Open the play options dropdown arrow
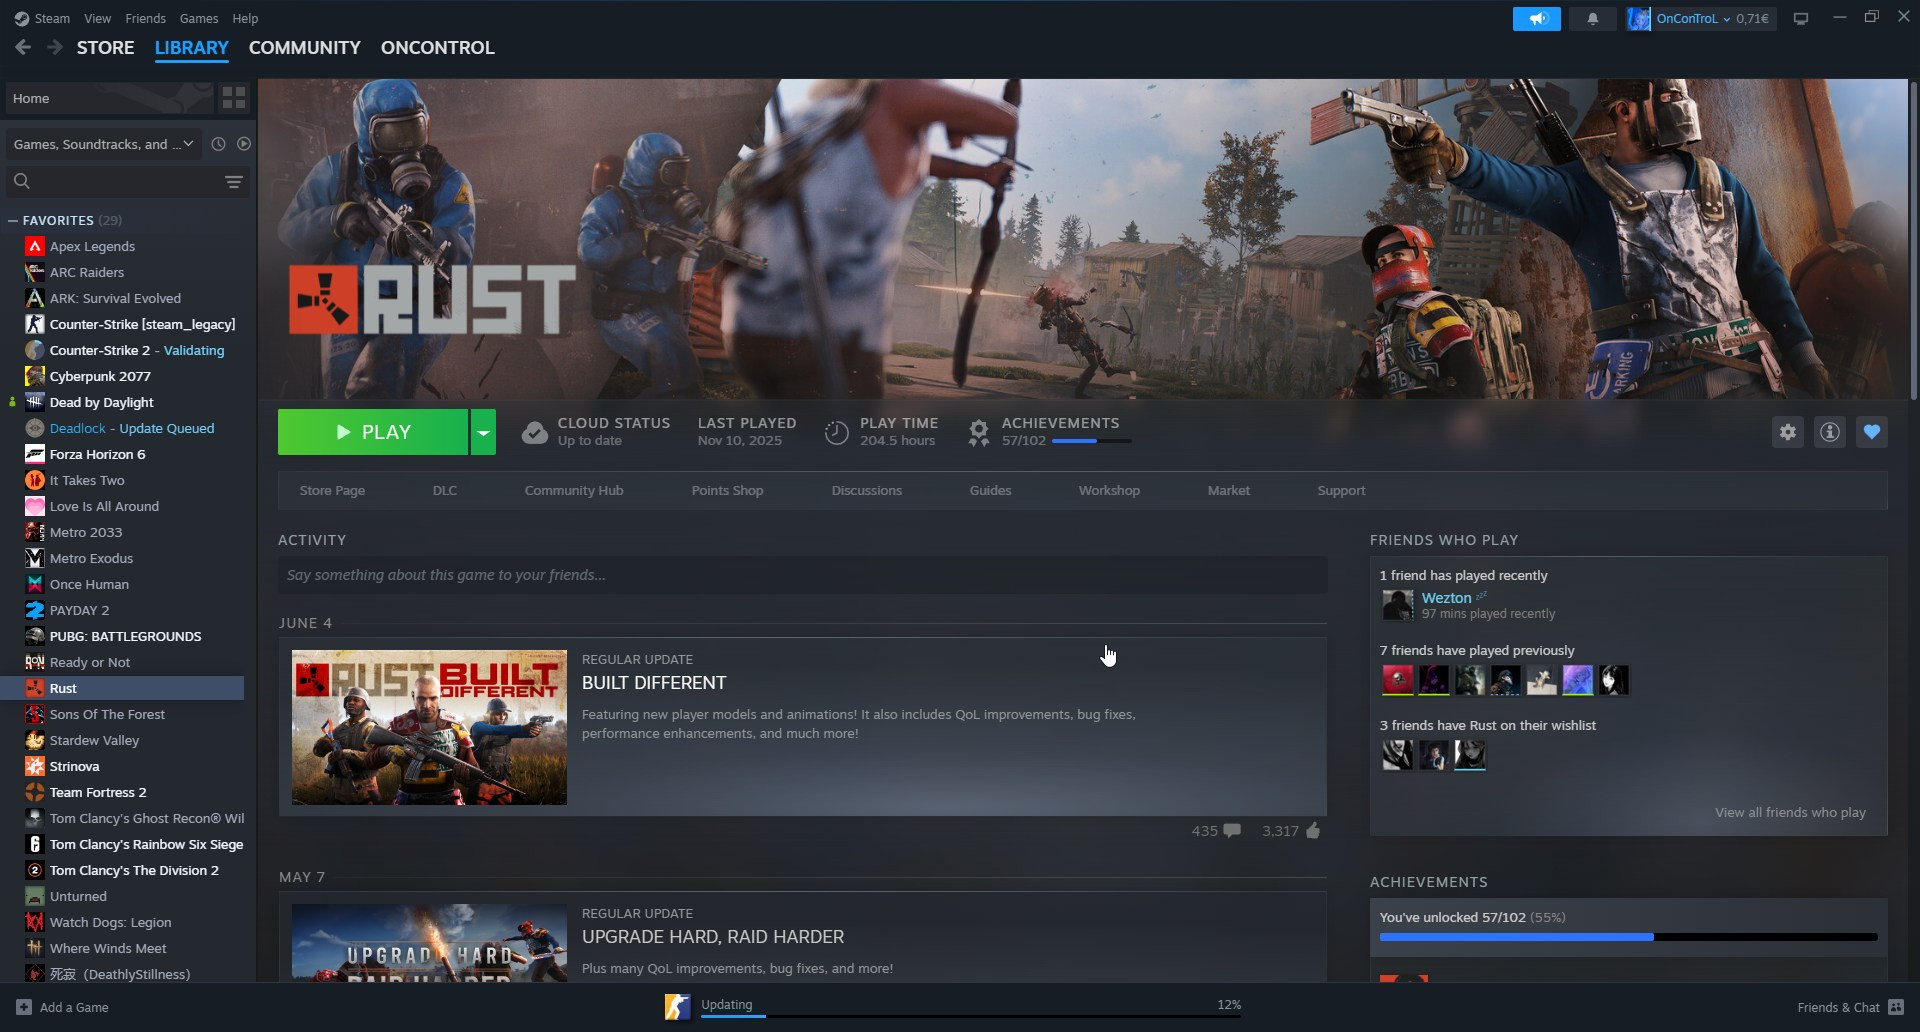Screen dimensions: 1920x1032 483,432
